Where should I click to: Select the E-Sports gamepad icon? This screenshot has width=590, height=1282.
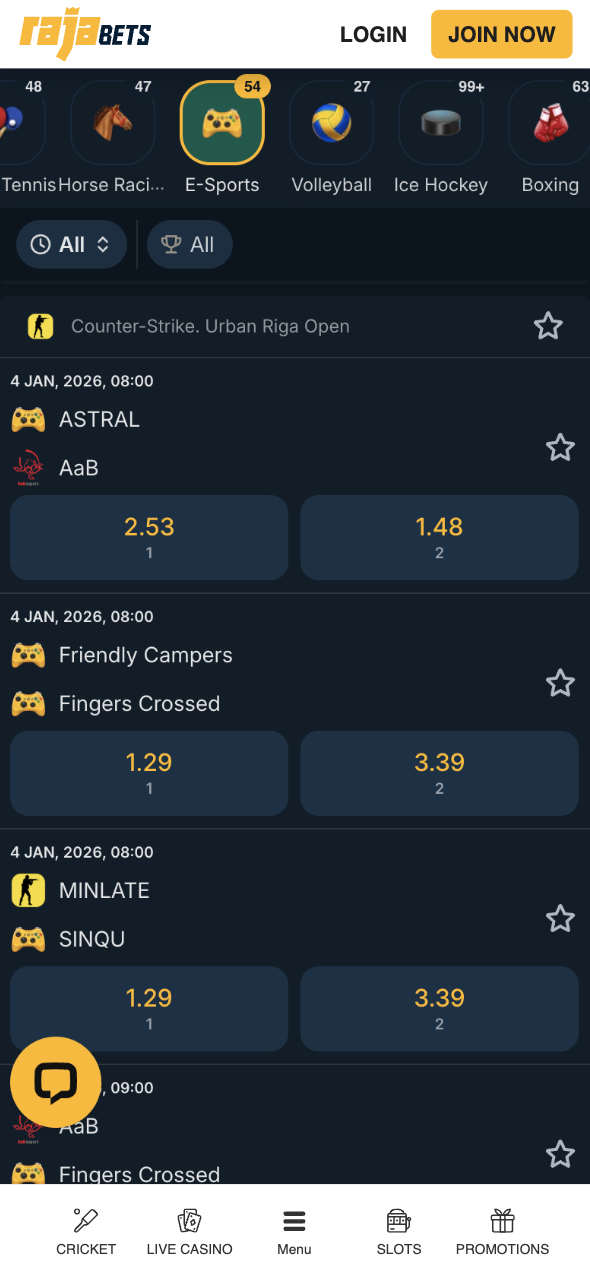pyautogui.click(x=222, y=122)
